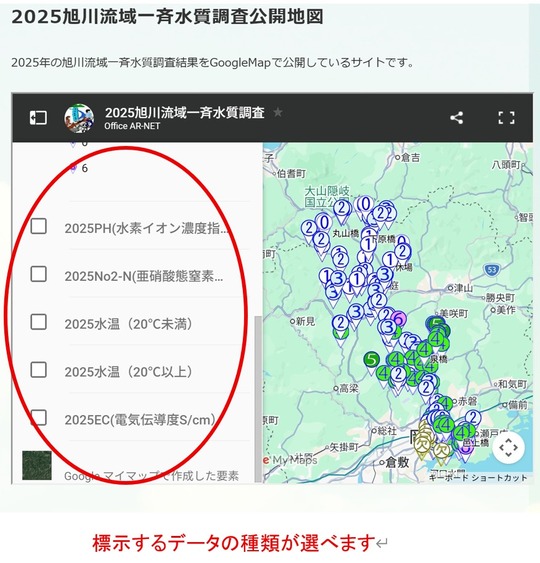Click the legend panel vertical scrollbar
The height and width of the screenshot is (563, 540).
(x=258, y=399)
